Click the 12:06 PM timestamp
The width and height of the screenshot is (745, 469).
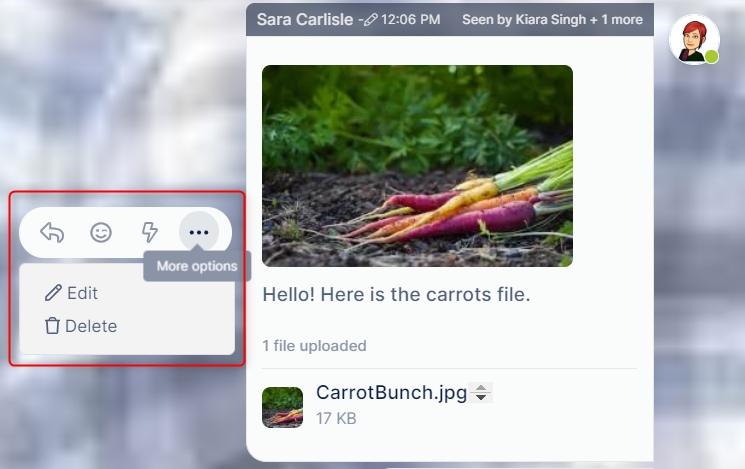[x=411, y=19]
